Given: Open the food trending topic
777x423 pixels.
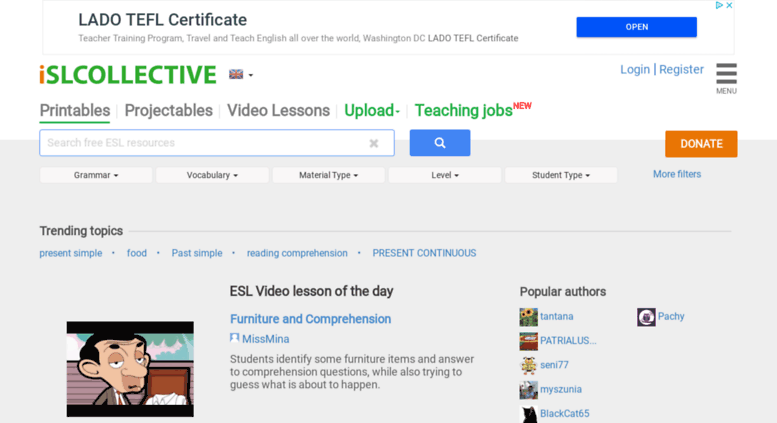Looking at the screenshot, I should point(137,253).
